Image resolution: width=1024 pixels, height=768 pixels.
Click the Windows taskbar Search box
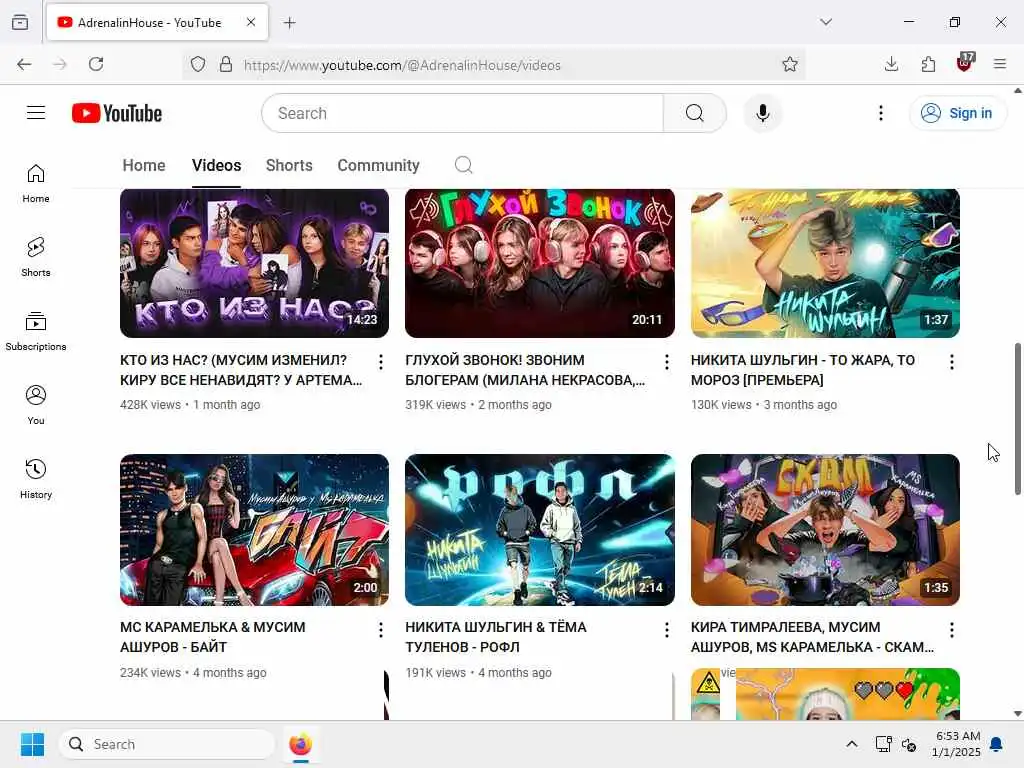[167, 744]
